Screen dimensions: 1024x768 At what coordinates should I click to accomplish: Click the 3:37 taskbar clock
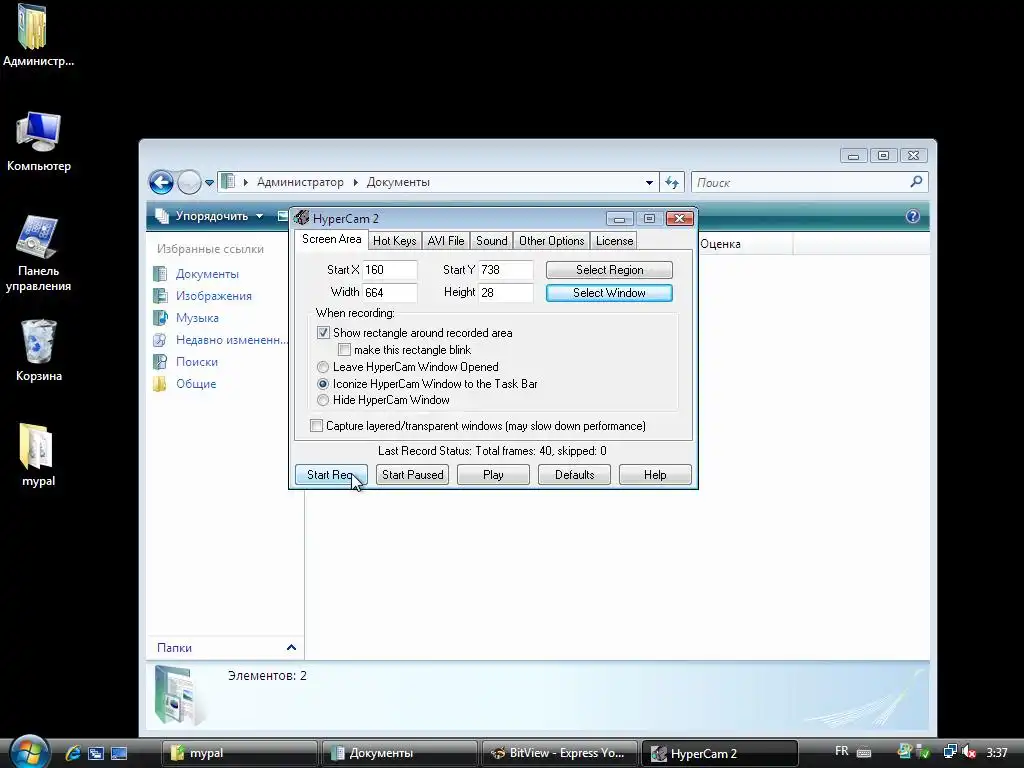pos(997,753)
